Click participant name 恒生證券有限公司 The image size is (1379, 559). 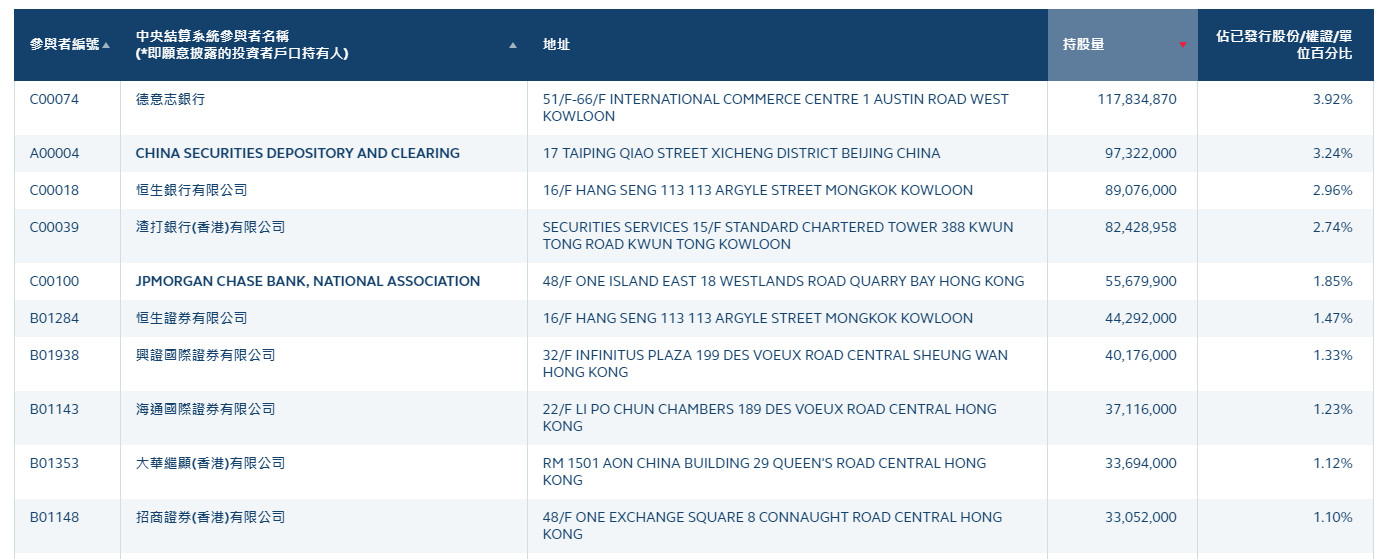click(x=191, y=318)
